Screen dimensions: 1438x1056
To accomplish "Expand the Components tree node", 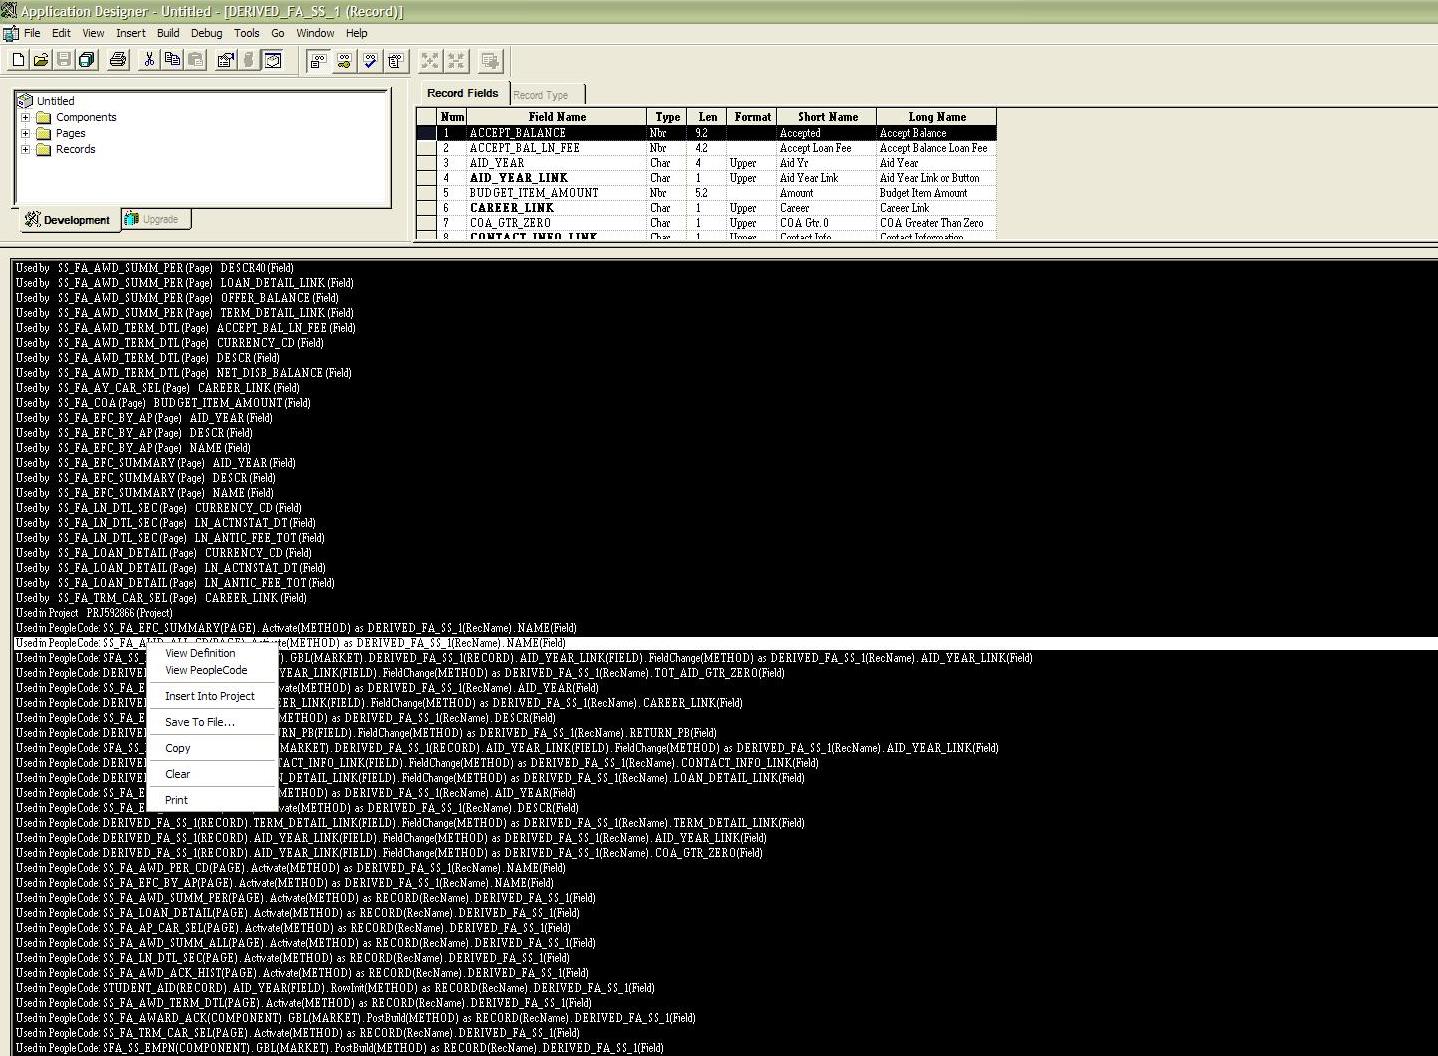I will point(25,117).
